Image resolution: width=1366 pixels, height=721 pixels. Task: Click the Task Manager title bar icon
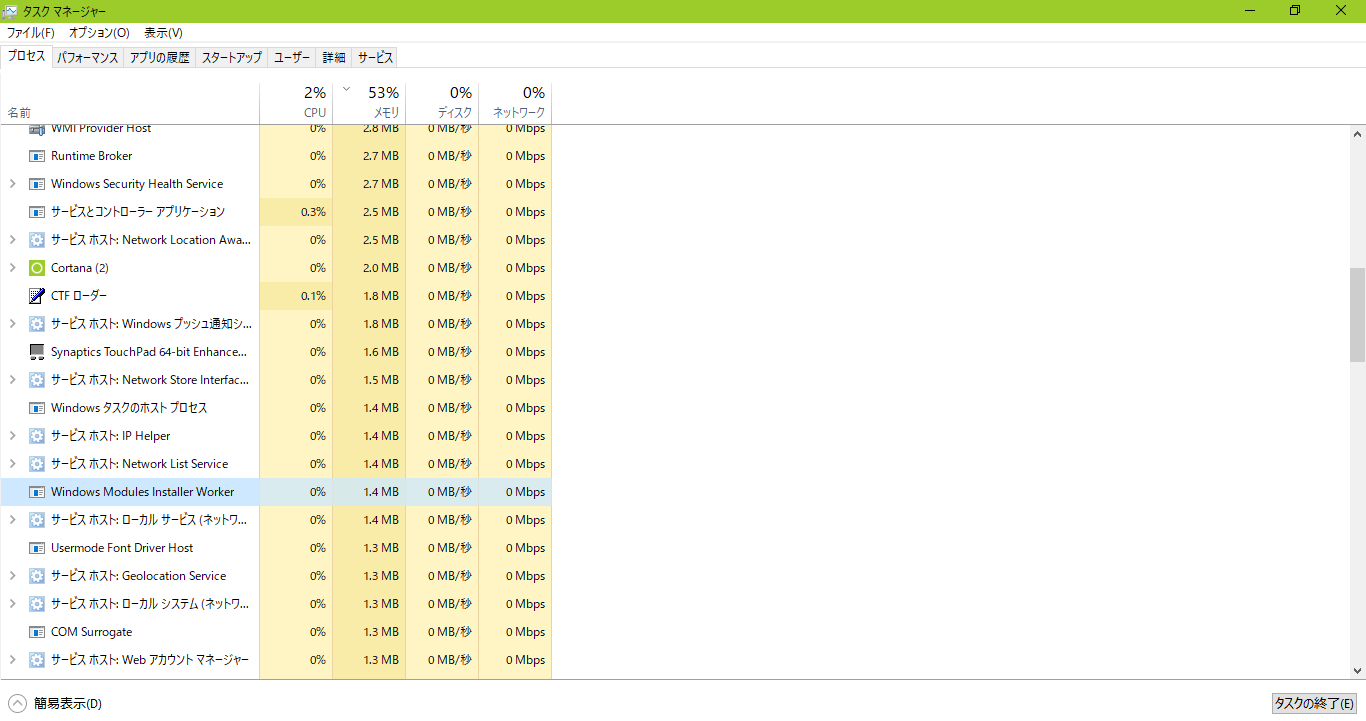point(10,10)
